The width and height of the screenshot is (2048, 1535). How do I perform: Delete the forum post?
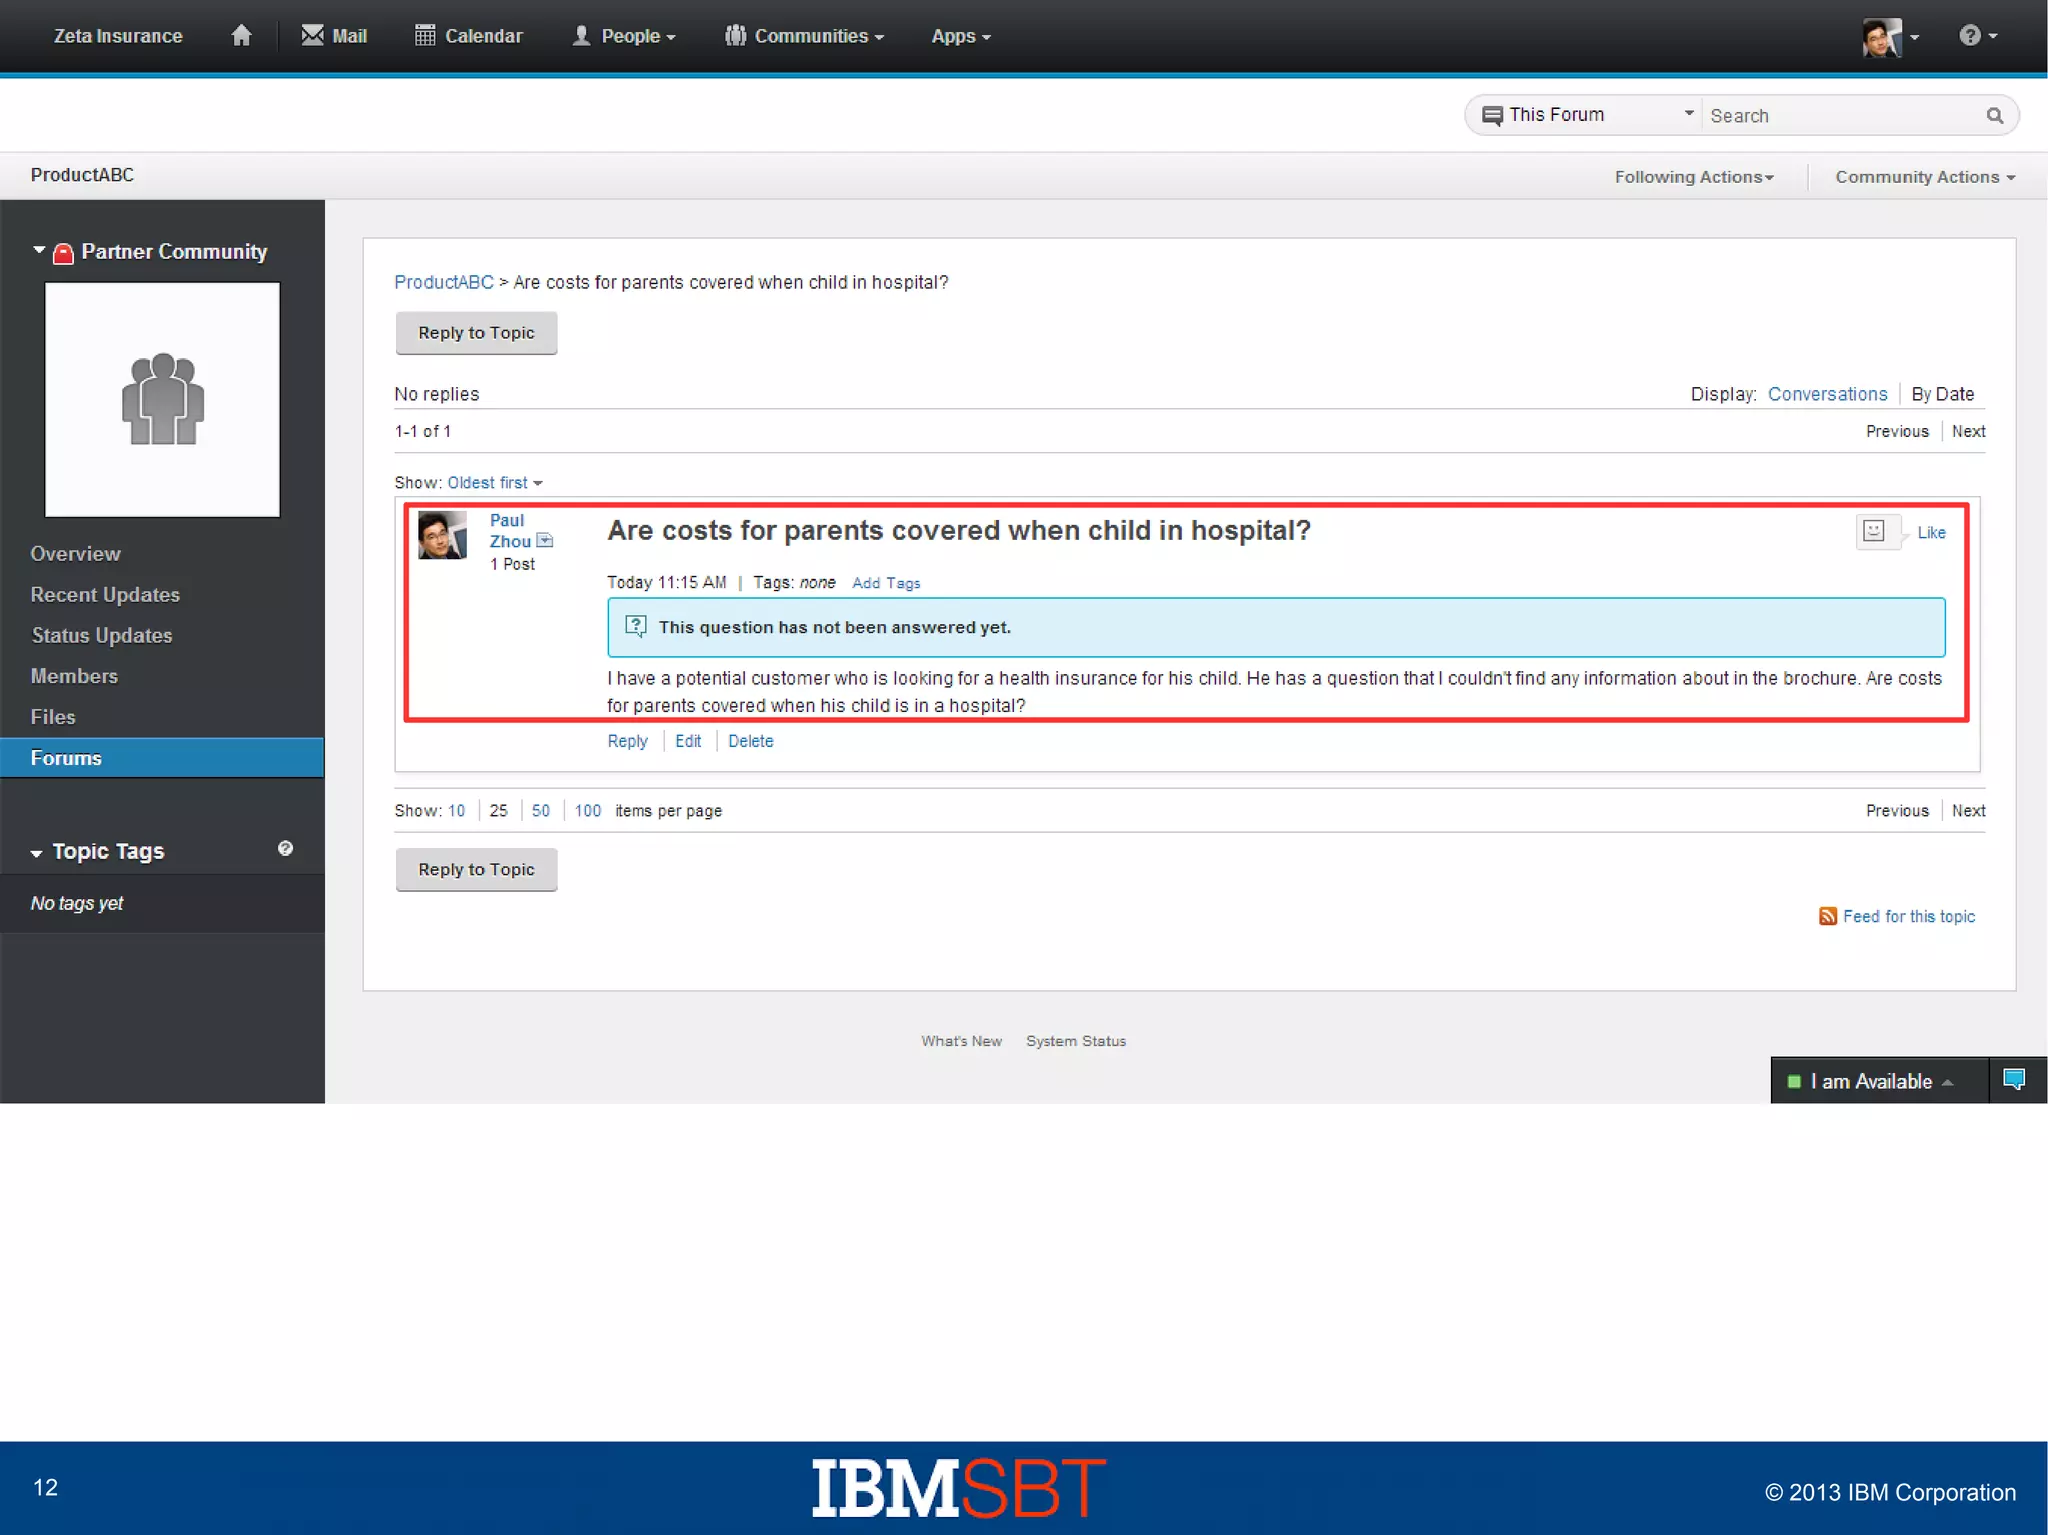tap(751, 741)
